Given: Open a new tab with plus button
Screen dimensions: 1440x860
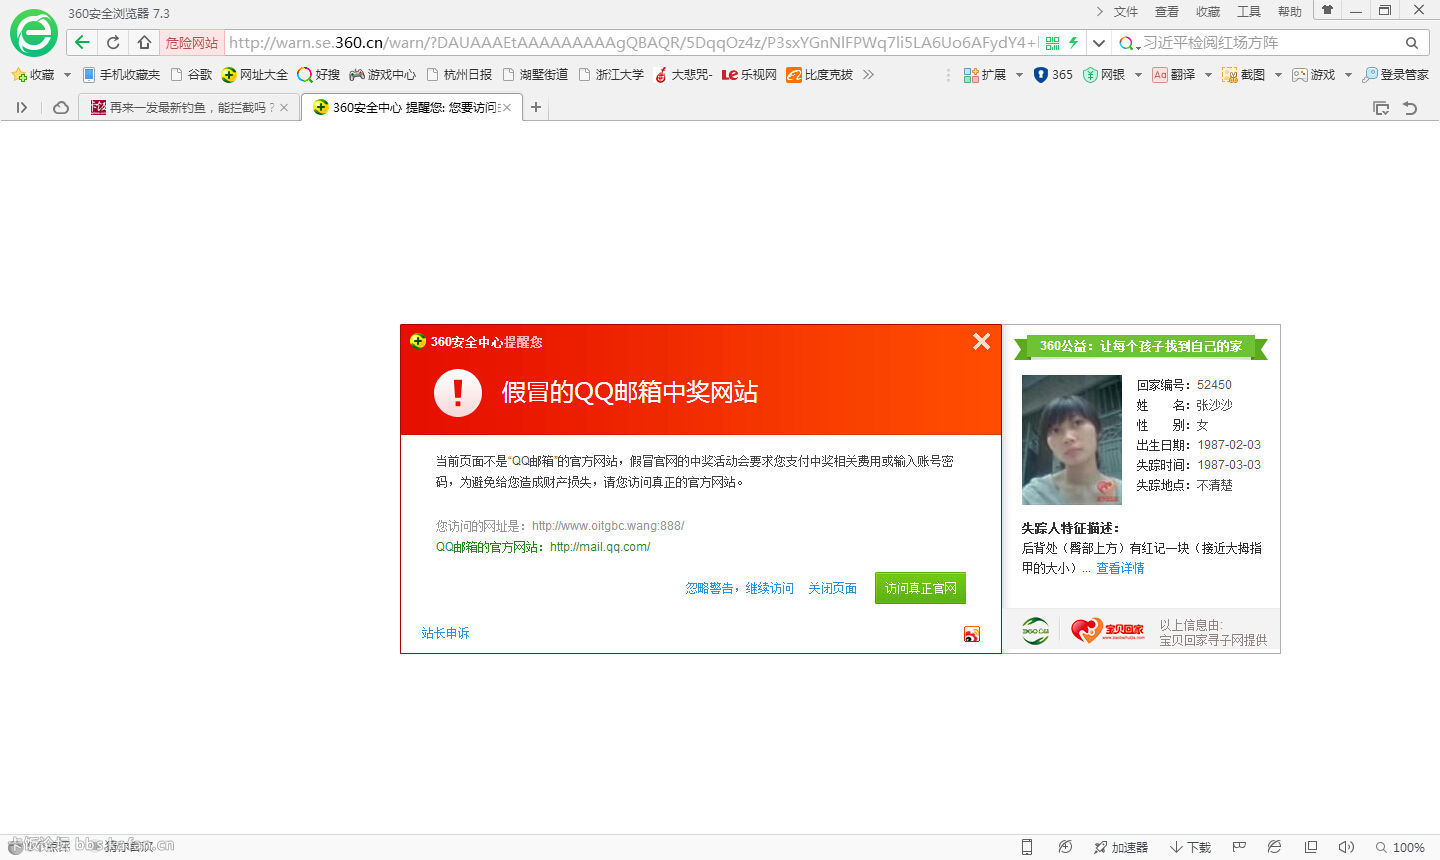Looking at the screenshot, I should point(536,108).
